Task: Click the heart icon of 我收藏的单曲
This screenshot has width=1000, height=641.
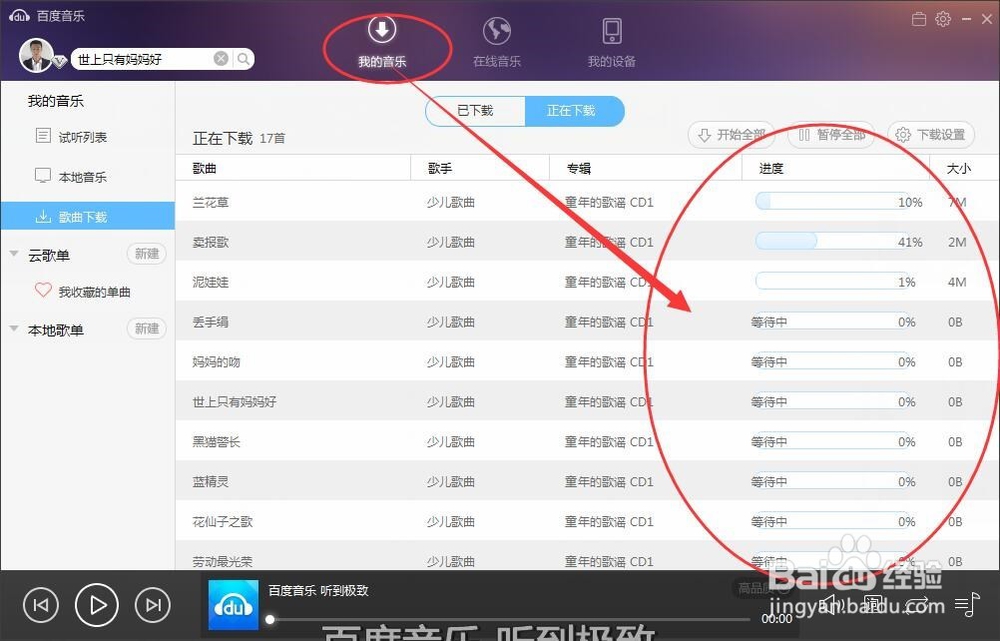Action: 43,290
